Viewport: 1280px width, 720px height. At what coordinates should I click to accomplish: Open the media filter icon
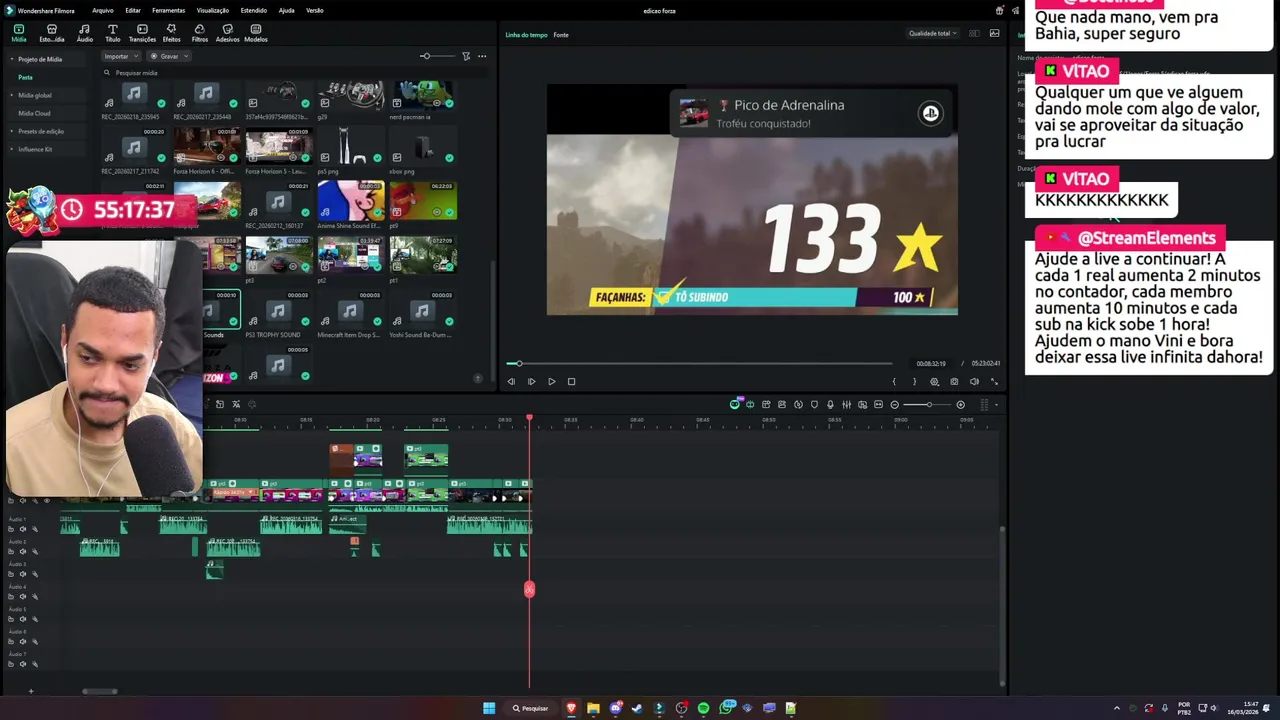[466, 56]
